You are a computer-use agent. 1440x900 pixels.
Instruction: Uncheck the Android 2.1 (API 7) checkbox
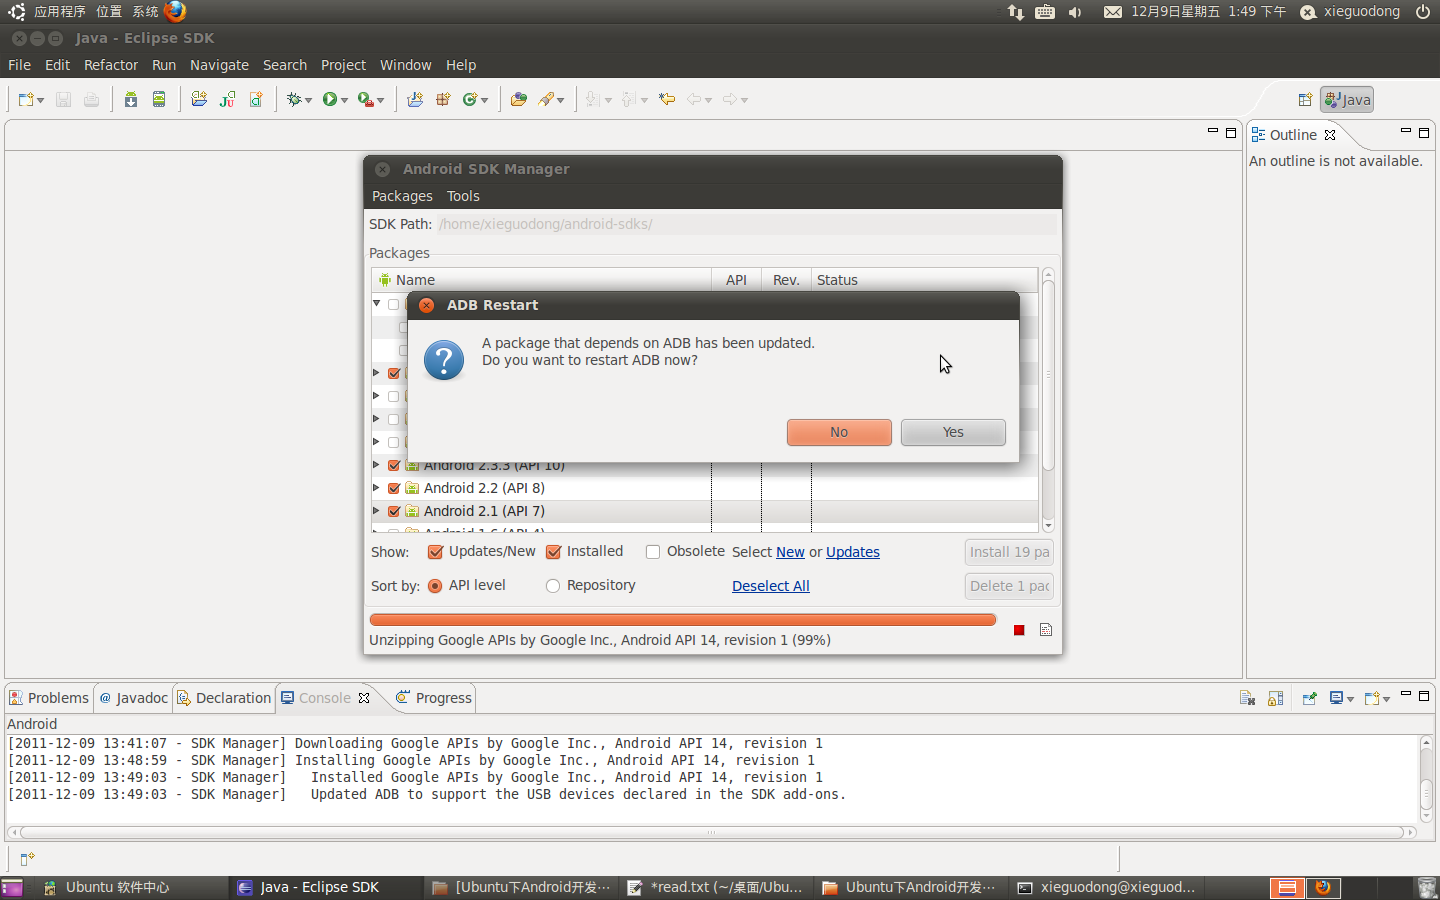tap(394, 512)
